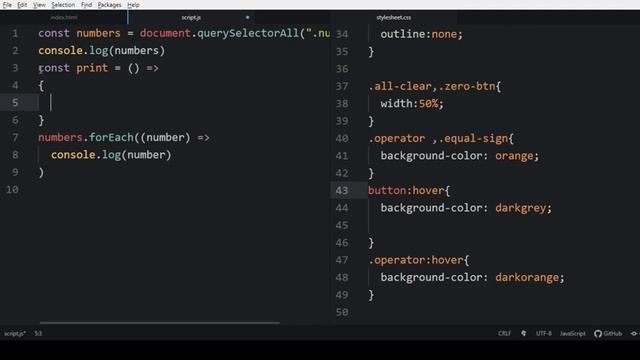This screenshot has height=360, width=640.
Task: Click '.operator:hover{' on line 47
Action: click(419, 260)
